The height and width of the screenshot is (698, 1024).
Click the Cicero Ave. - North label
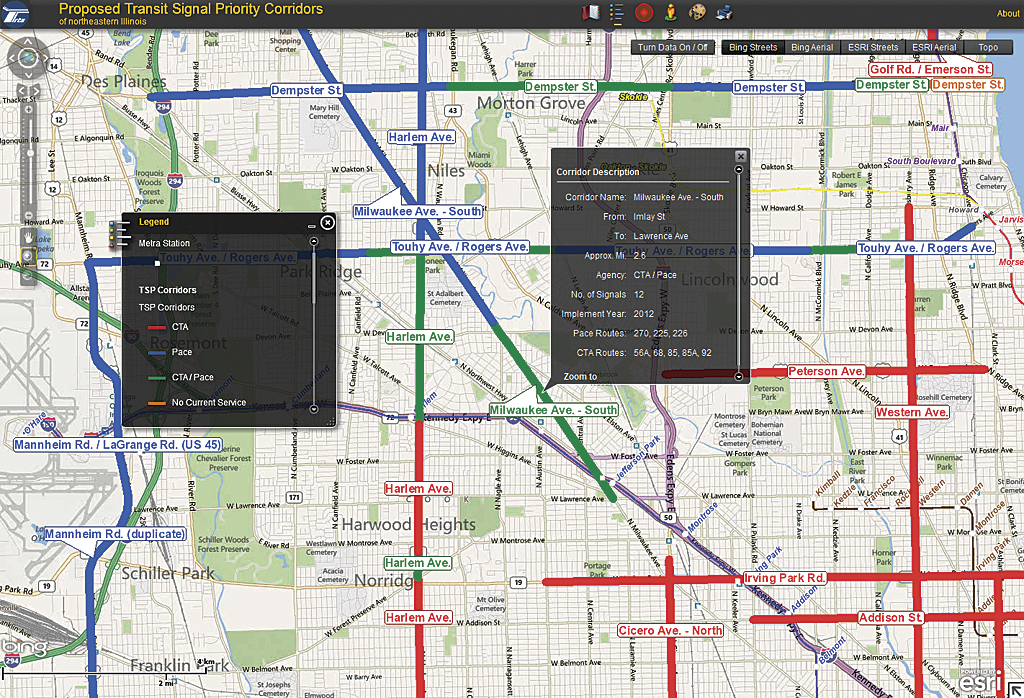coord(670,630)
